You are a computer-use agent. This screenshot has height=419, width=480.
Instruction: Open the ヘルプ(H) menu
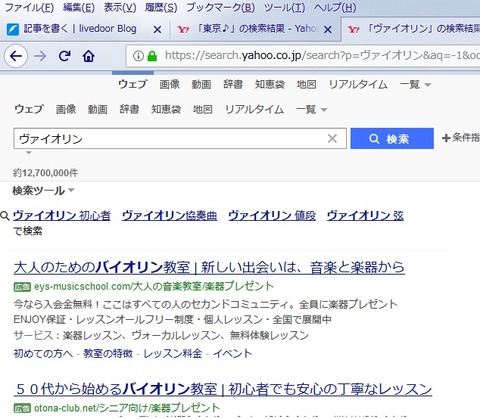pyautogui.click(x=335, y=7)
